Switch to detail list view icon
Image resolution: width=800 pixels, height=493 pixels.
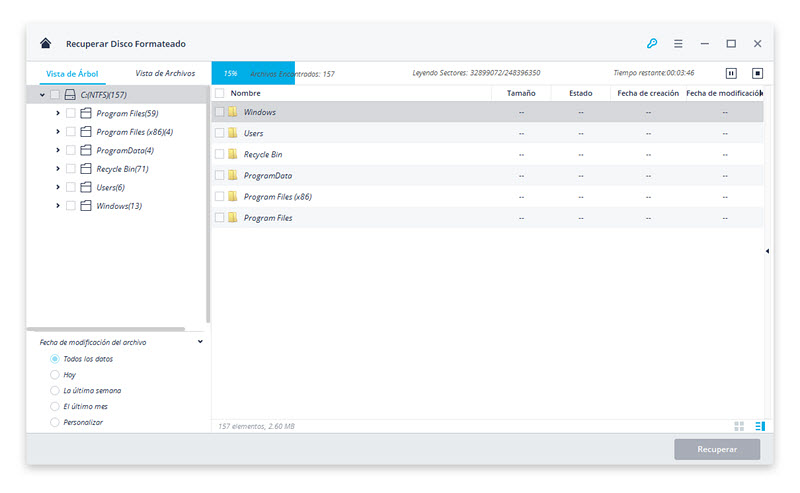[760, 426]
